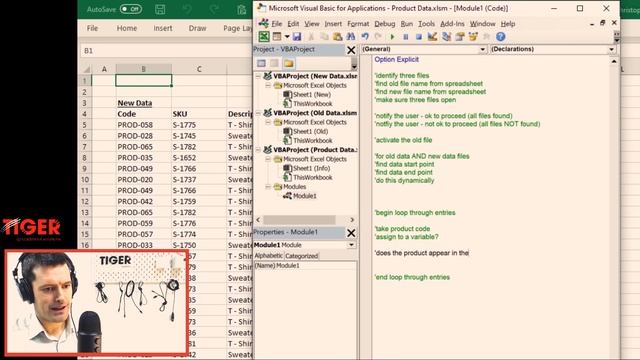This screenshot has height=360, width=640.
Task: Toggle Design Mode icon
Action: point(432,37)
